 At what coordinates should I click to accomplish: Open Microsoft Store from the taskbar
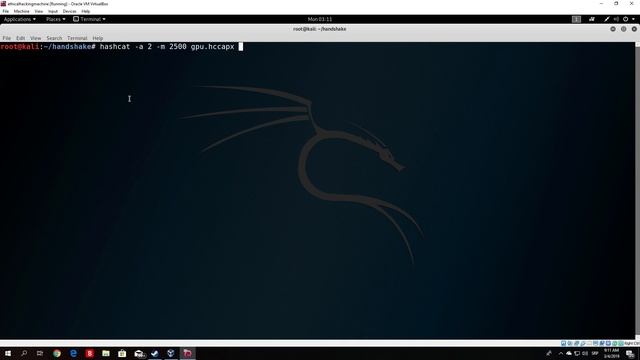tap(122, 353)
